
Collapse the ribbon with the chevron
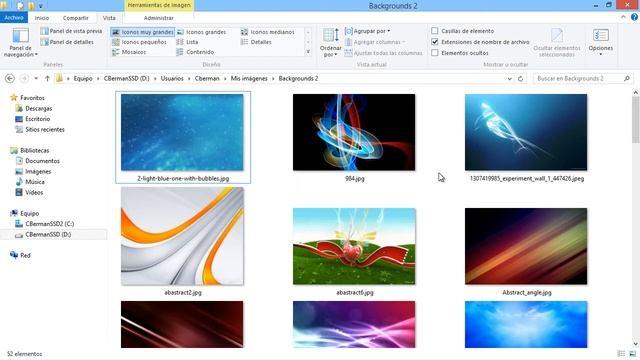tap(623, 17)
